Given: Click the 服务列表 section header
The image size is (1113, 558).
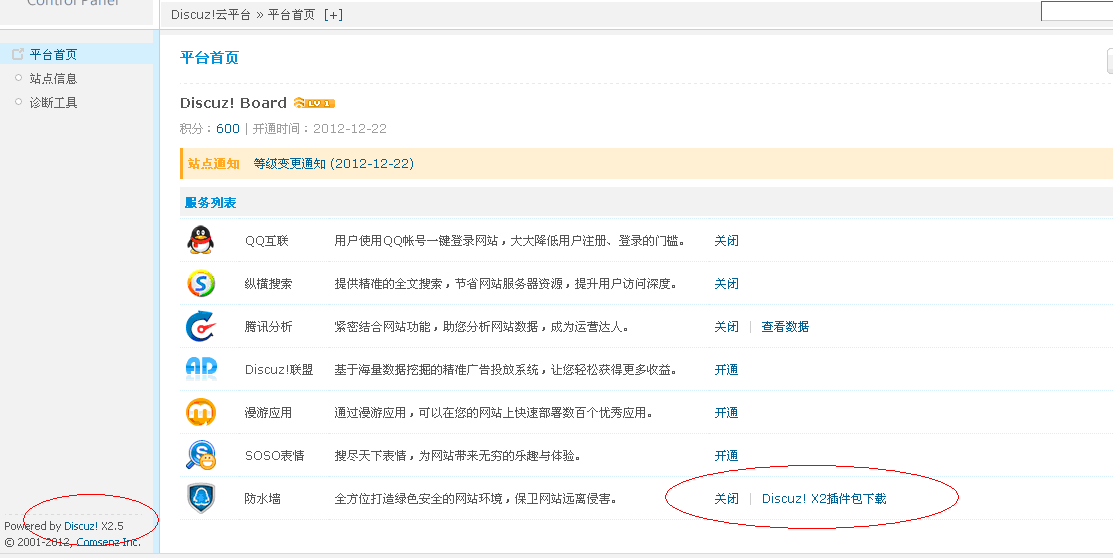Looking at the screenshot, I should point(210,202).
